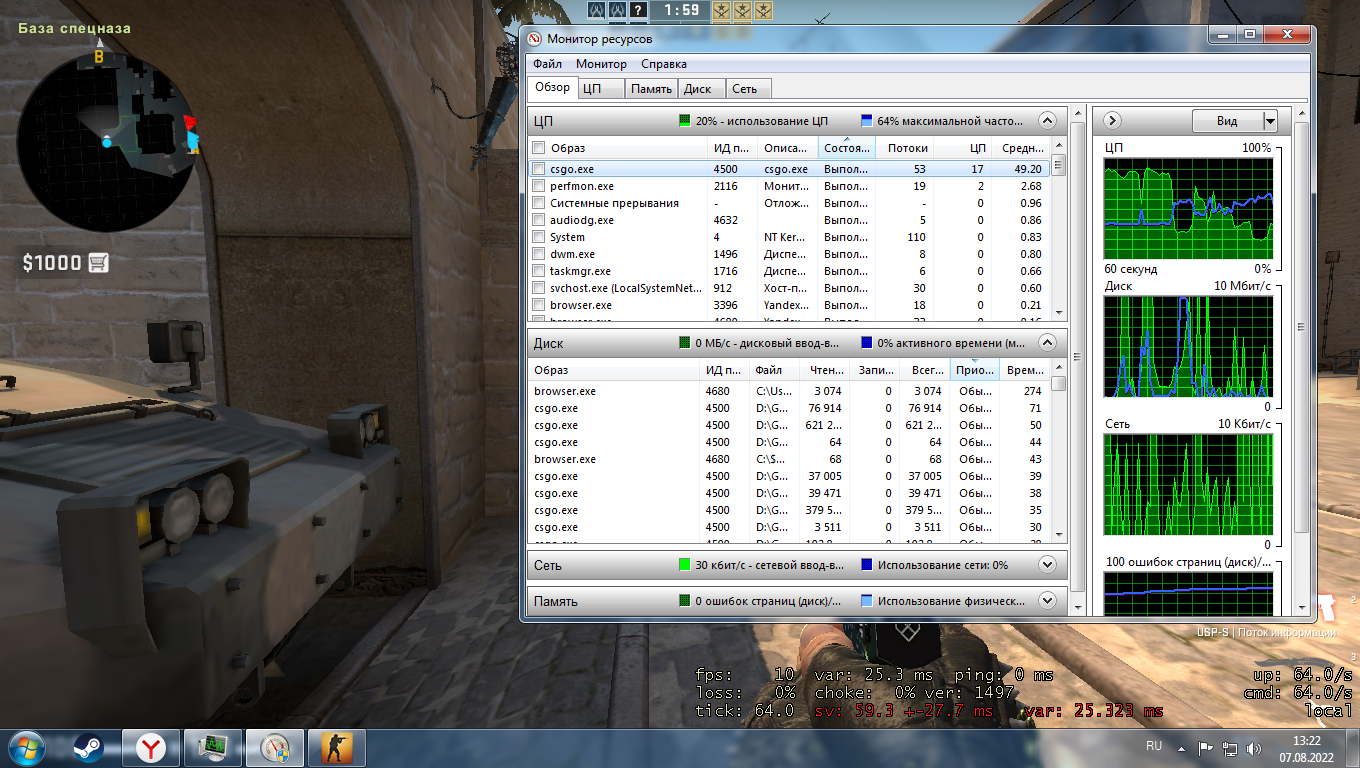Select browser.exe disk row reading 3 074
1360x768 pixels.
click(x=790, y=391)
